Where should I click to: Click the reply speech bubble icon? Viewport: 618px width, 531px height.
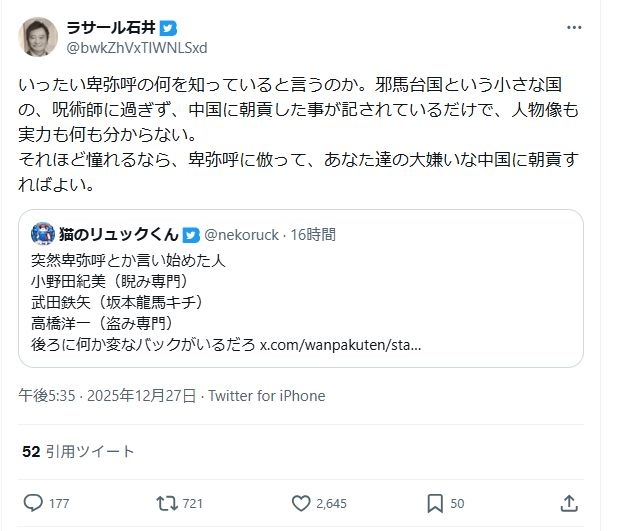coord(32,502)
